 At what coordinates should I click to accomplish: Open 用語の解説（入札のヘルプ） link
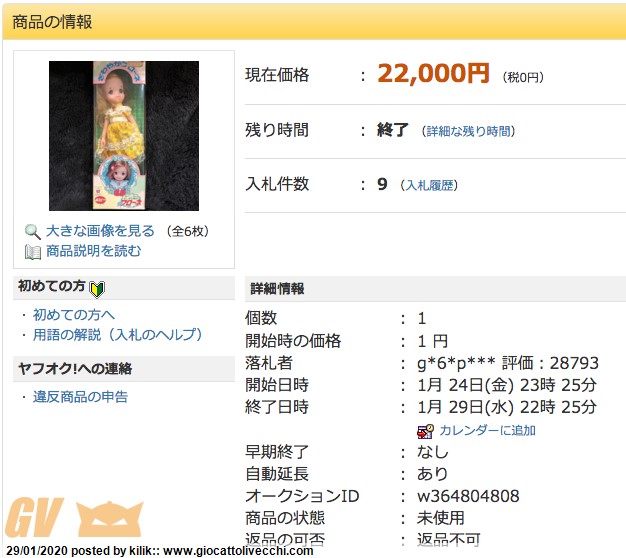tap(117, 334)
